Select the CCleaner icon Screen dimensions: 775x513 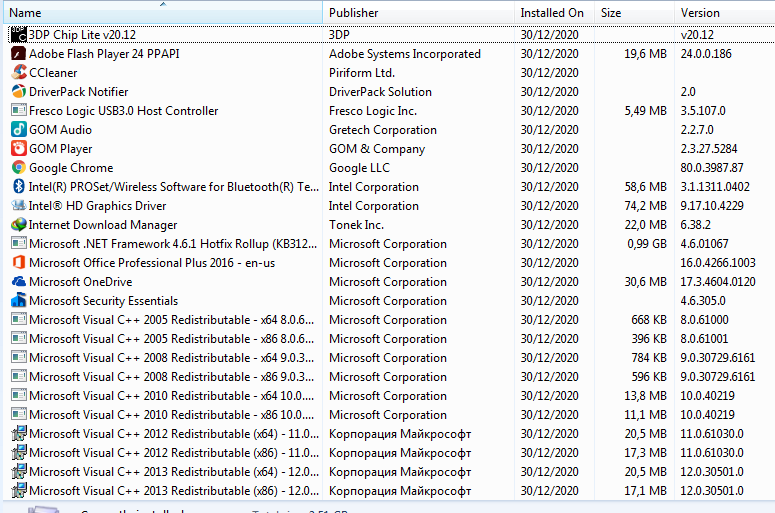pos(19,73)
